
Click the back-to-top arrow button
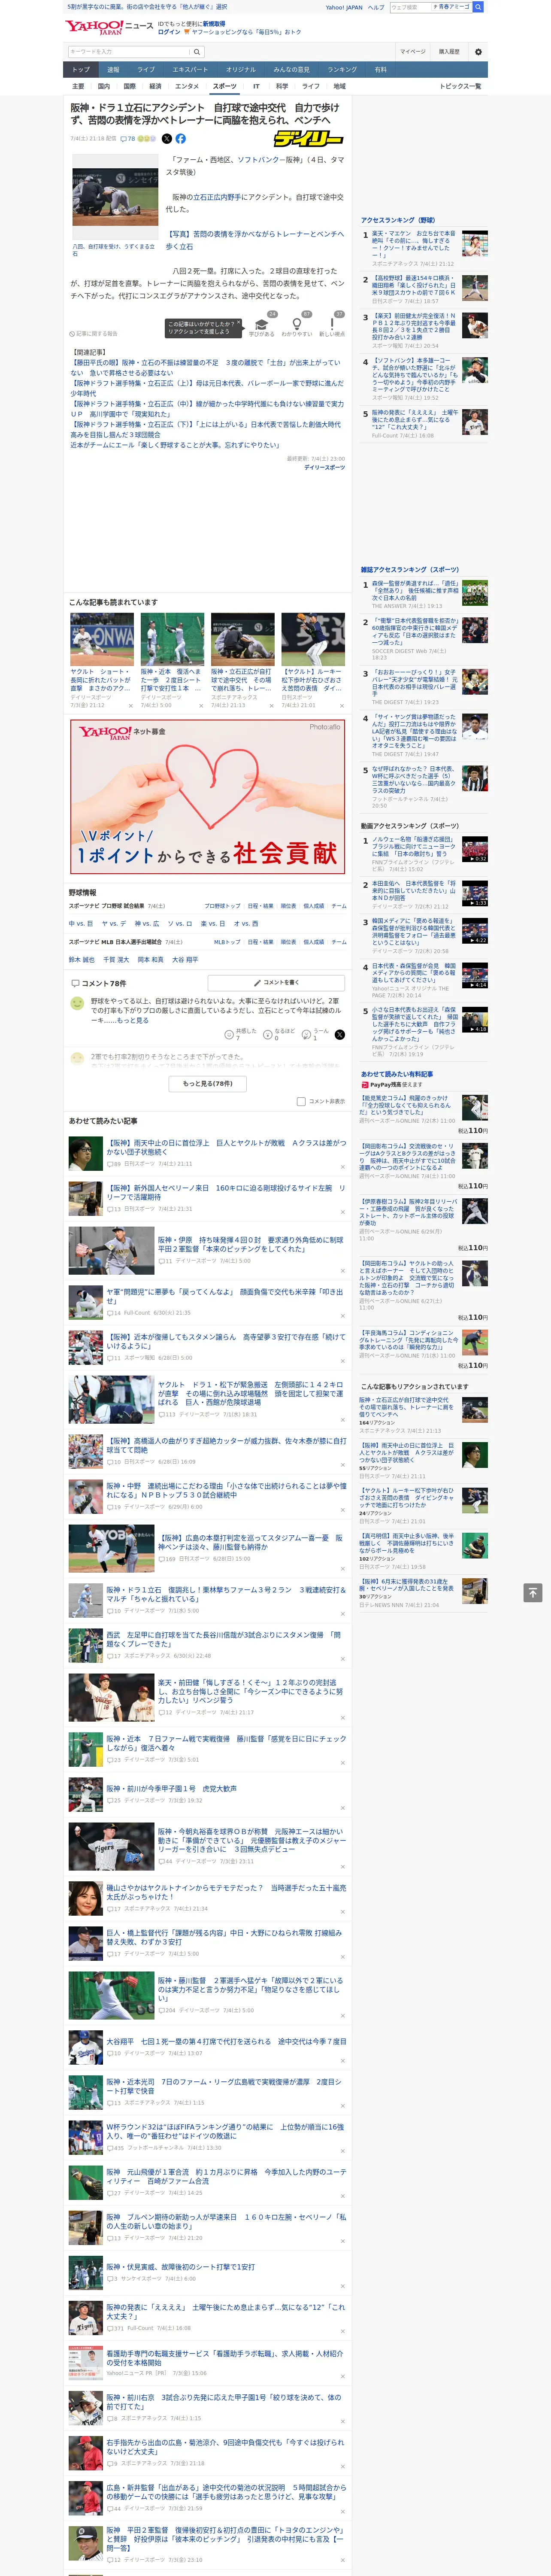point(533,1592)
